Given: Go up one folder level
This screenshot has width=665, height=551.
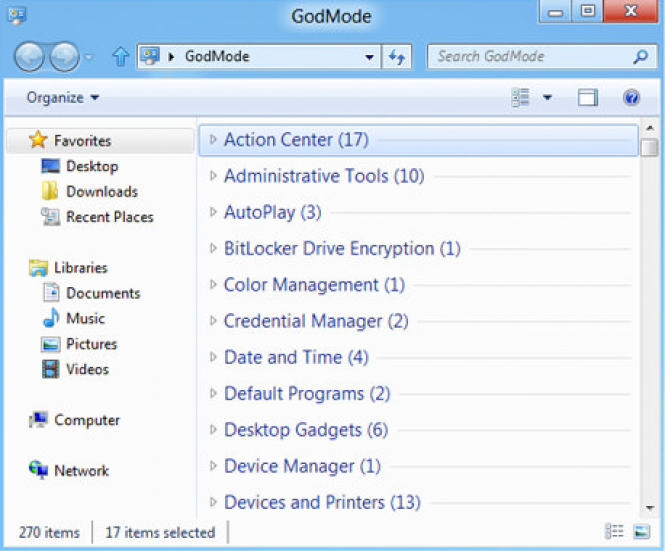Looking at the screenshot, I should (x=120, y=56).
